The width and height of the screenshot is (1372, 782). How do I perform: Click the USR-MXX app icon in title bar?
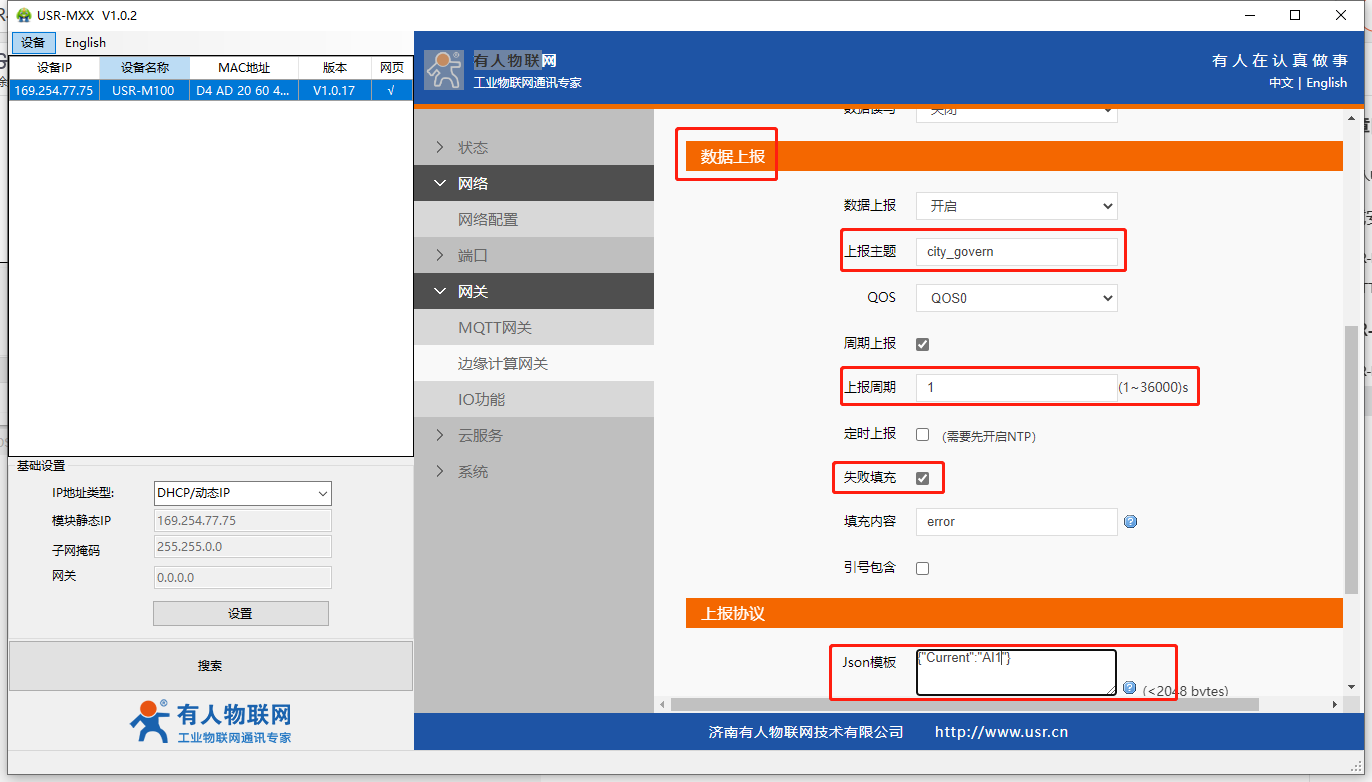pyautogui.click(x=24, y=15)
